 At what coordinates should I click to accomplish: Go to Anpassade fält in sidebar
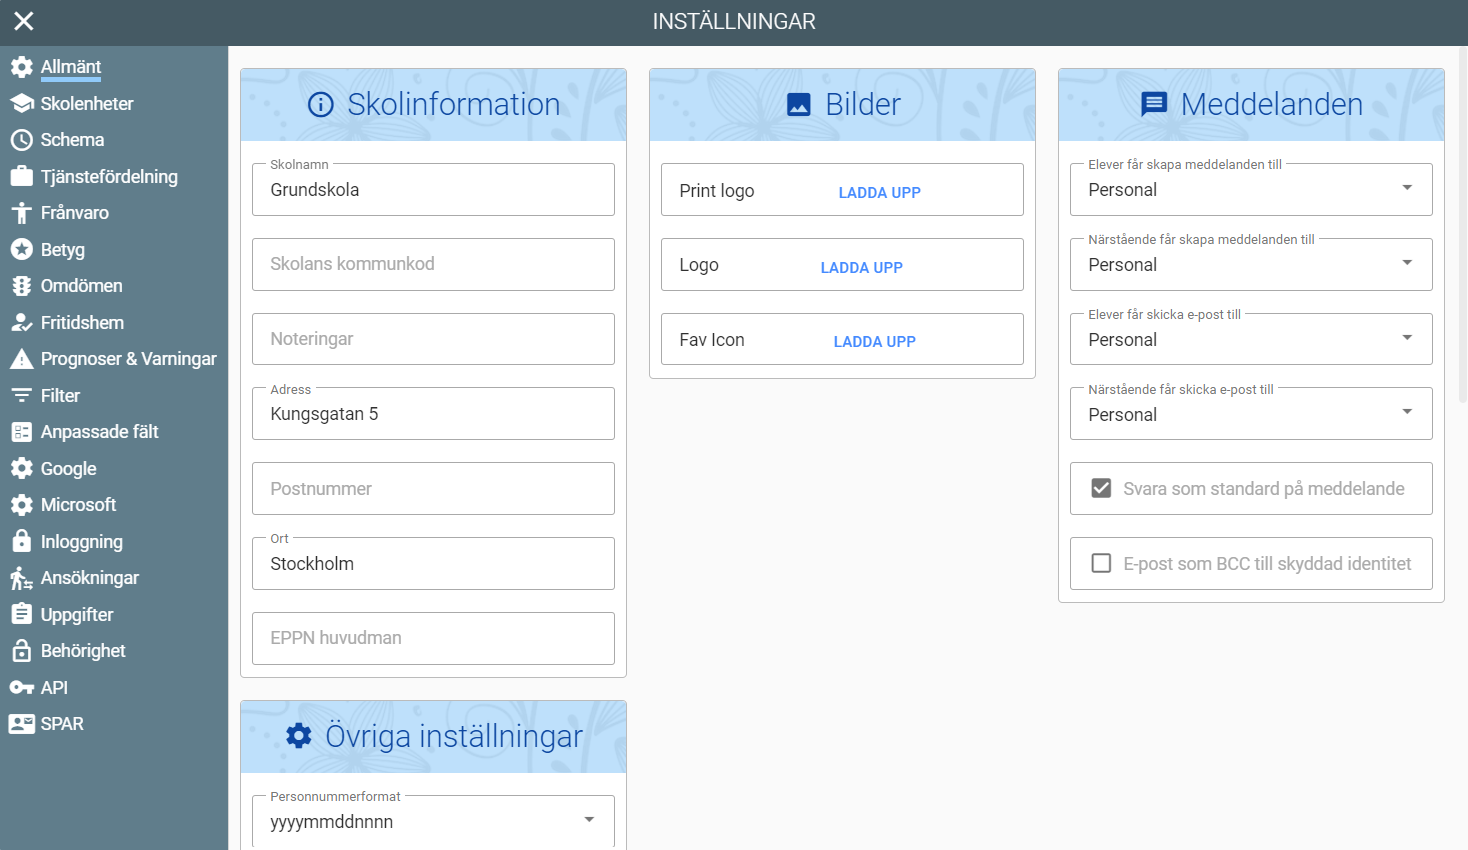click(x=99, y=432)
